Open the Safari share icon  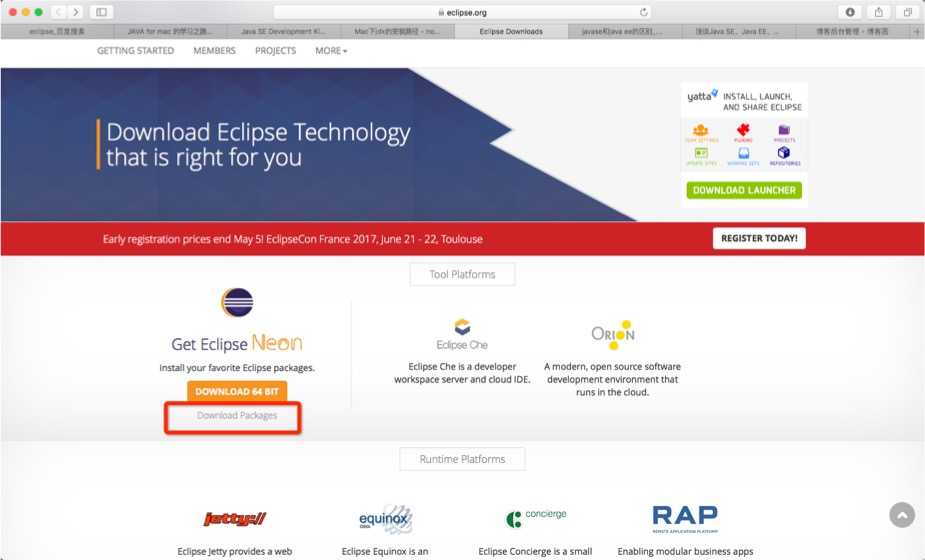click(x=879, y=12)
